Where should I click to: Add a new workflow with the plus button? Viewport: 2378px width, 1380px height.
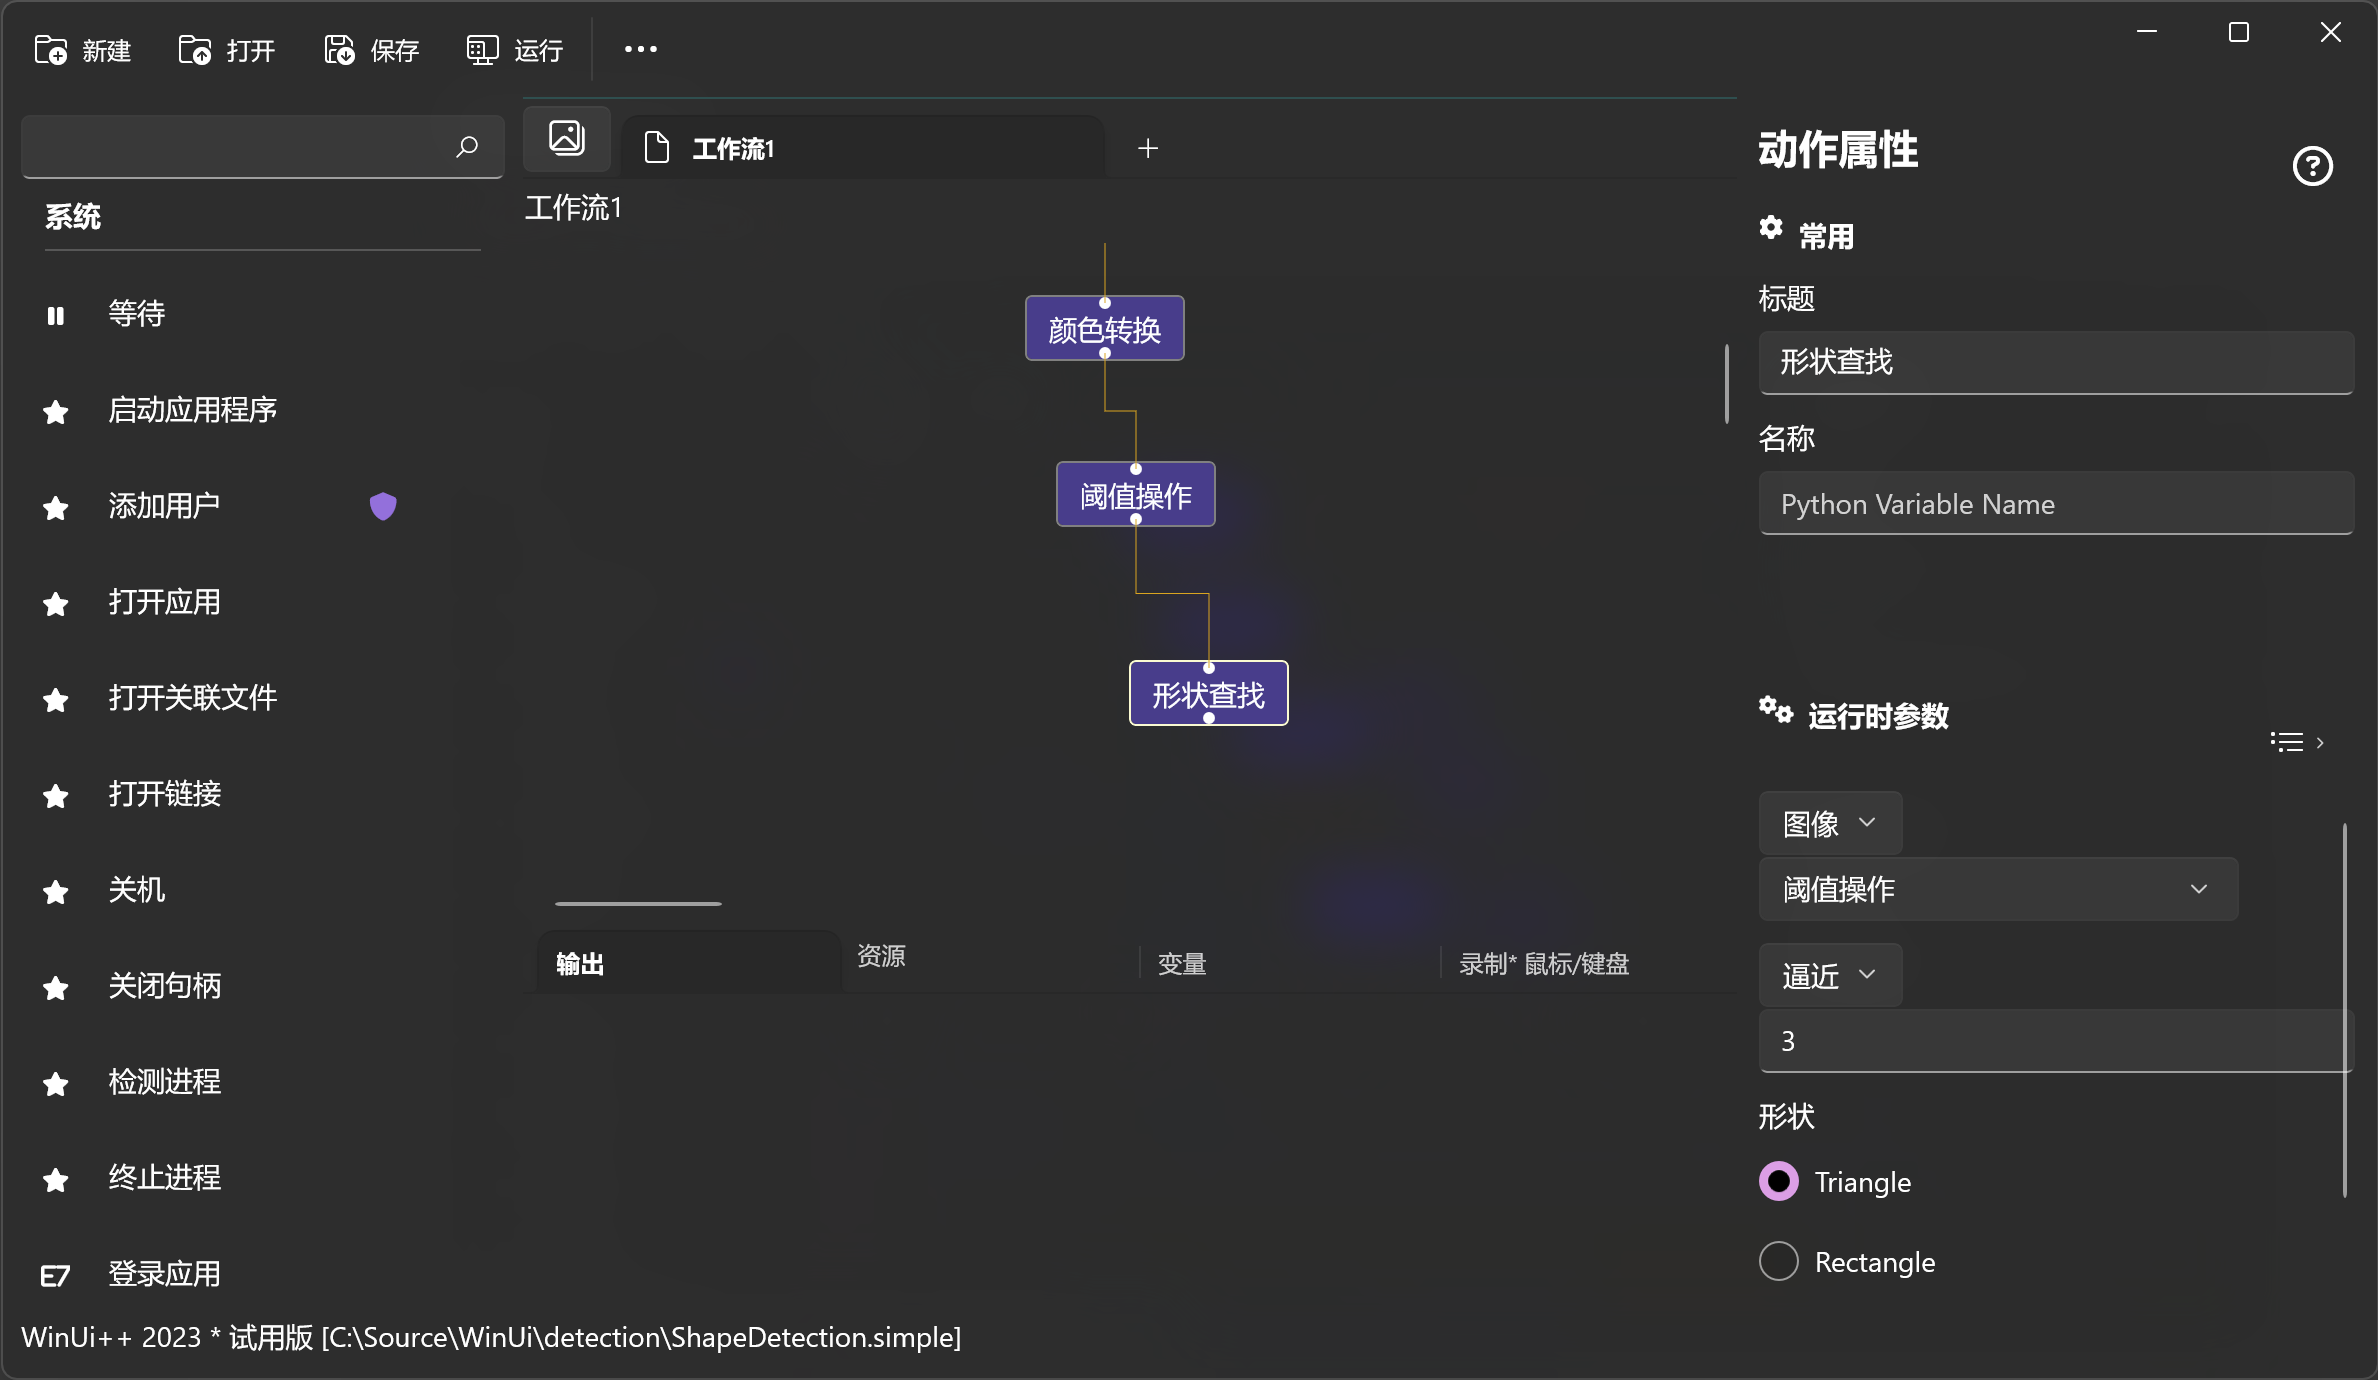[x=1148, y=148]
